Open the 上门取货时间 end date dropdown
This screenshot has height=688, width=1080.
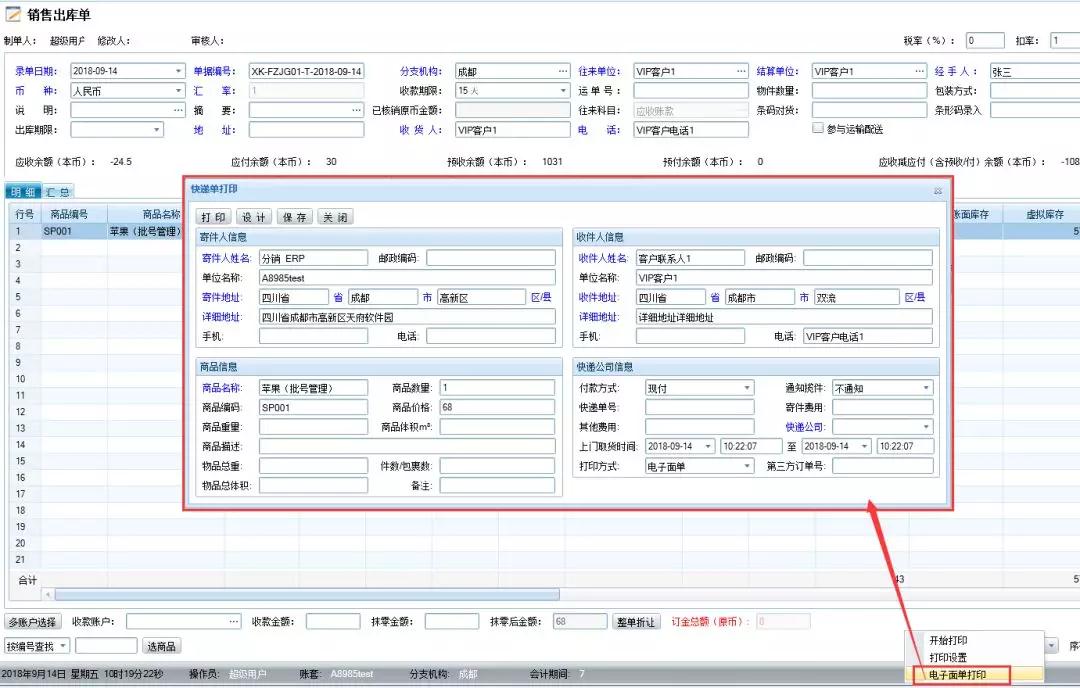point(864,446)
